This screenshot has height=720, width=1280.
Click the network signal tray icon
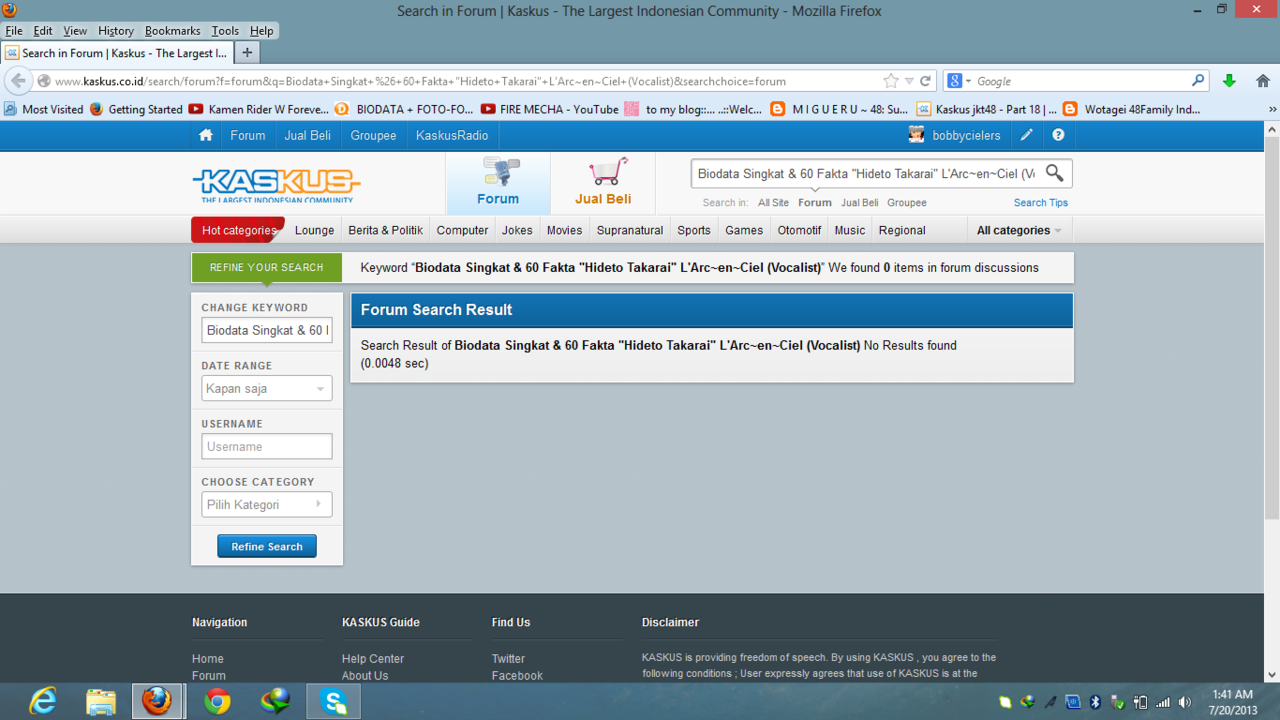[x=1162, y=702]
